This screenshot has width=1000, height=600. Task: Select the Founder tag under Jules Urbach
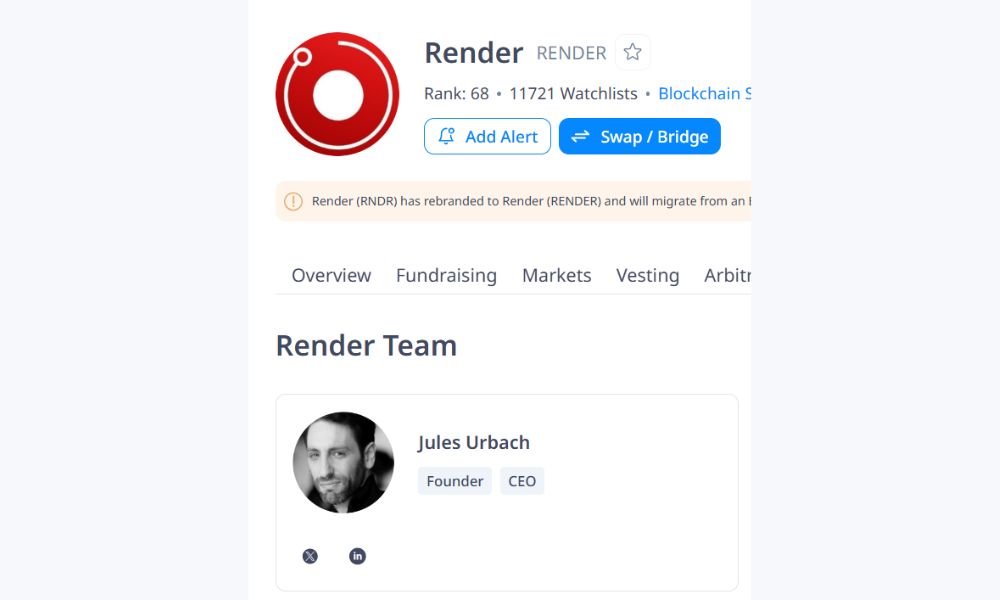[x=454, y=481]
